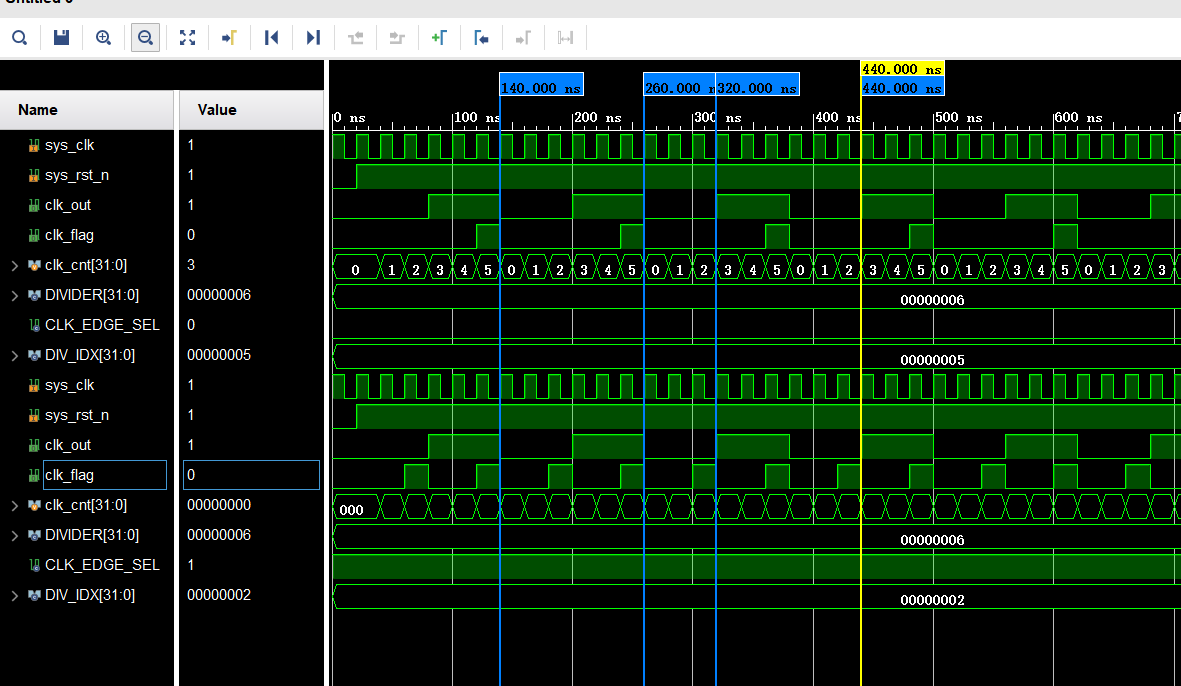Expand the first DIV_IDX[31:0] signal
Screen dimensions: 1181x686
14,355
